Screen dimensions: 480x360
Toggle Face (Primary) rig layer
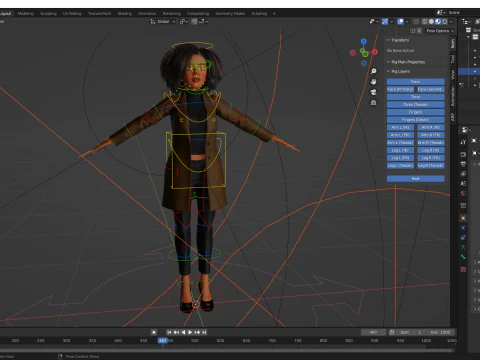[x=400, y=89]
